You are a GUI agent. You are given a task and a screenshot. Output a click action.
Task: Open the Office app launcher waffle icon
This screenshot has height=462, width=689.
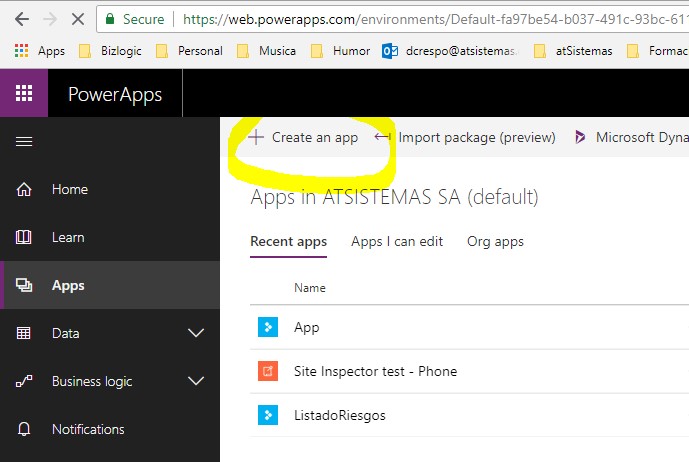pyautogui.click(x=24, y=94)
